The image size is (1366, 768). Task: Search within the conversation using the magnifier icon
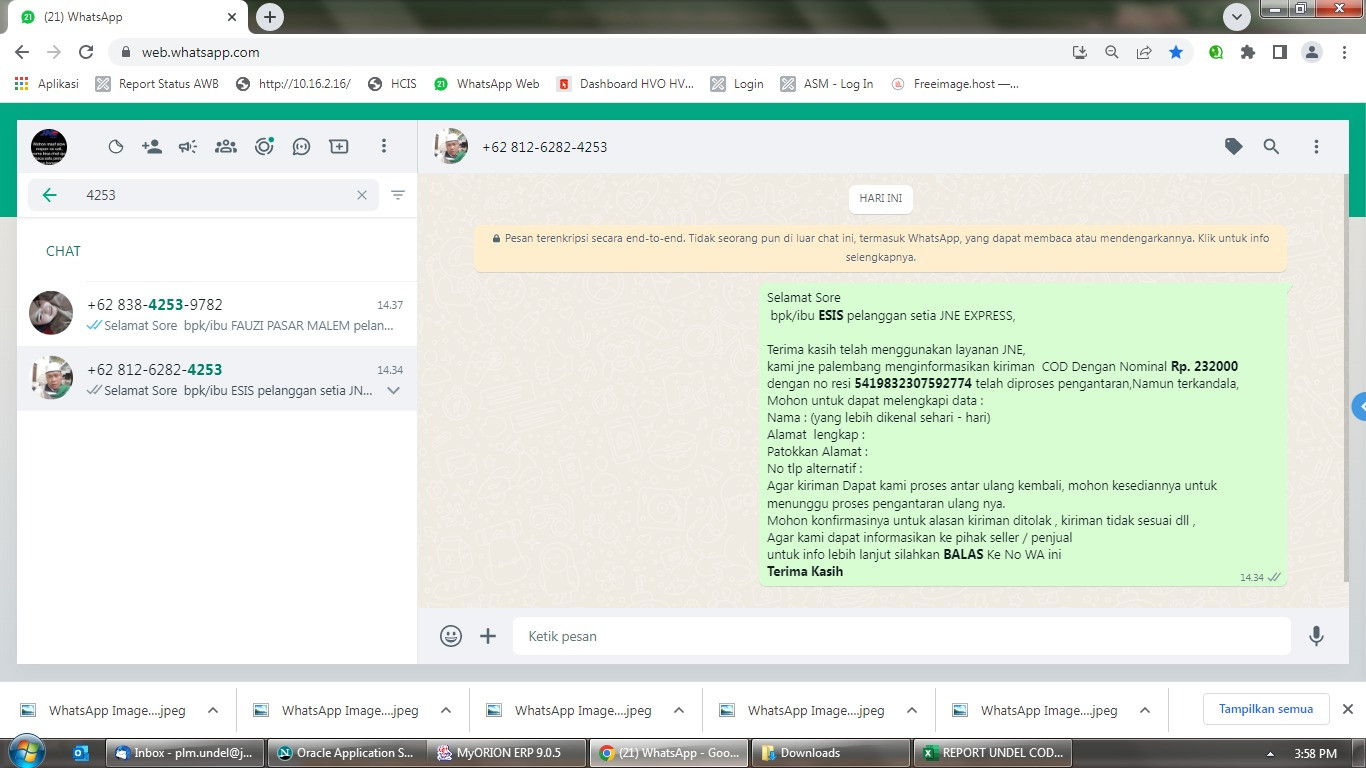1271,146
